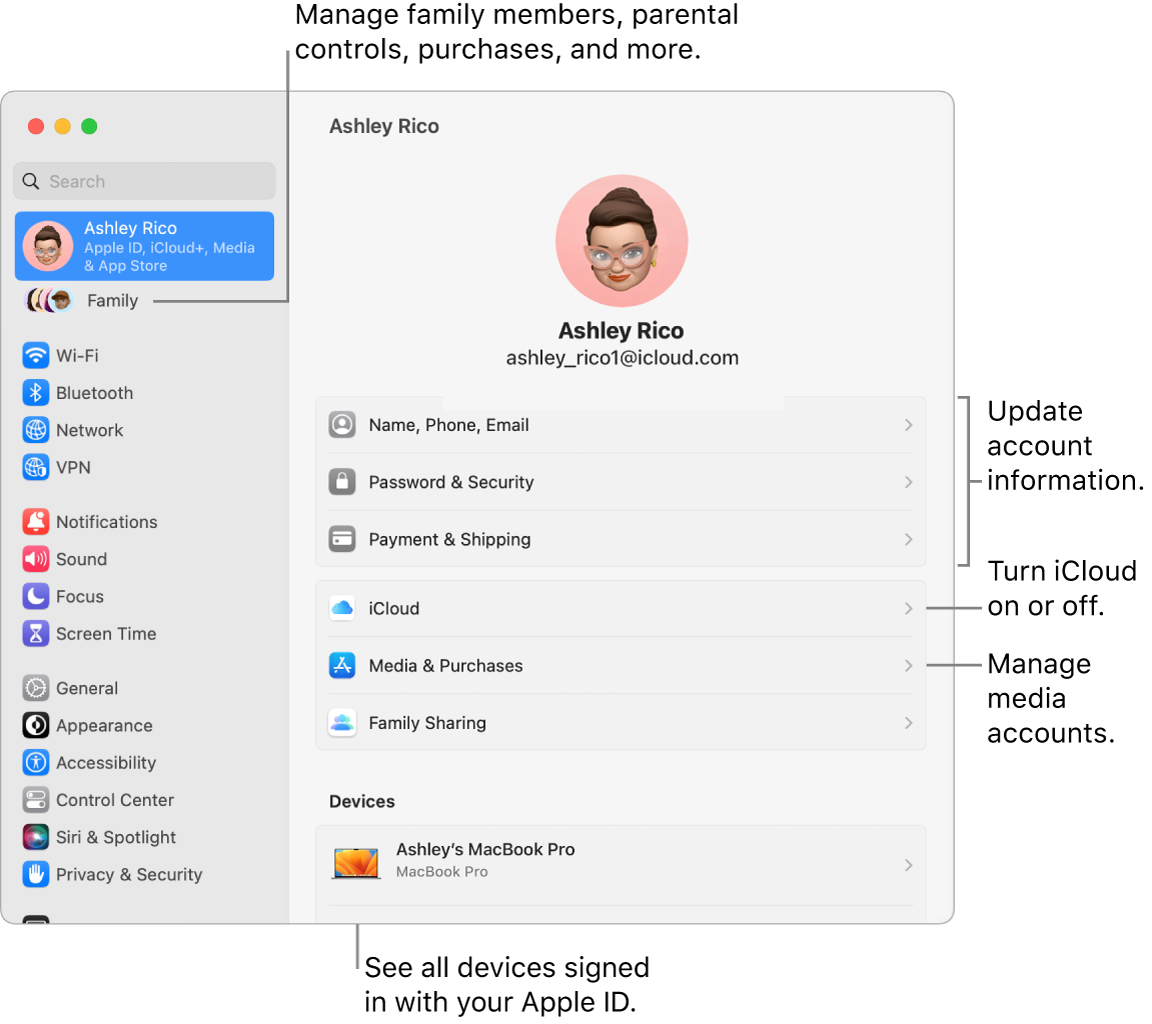Select the Notifications bell icon

point(35,521)
